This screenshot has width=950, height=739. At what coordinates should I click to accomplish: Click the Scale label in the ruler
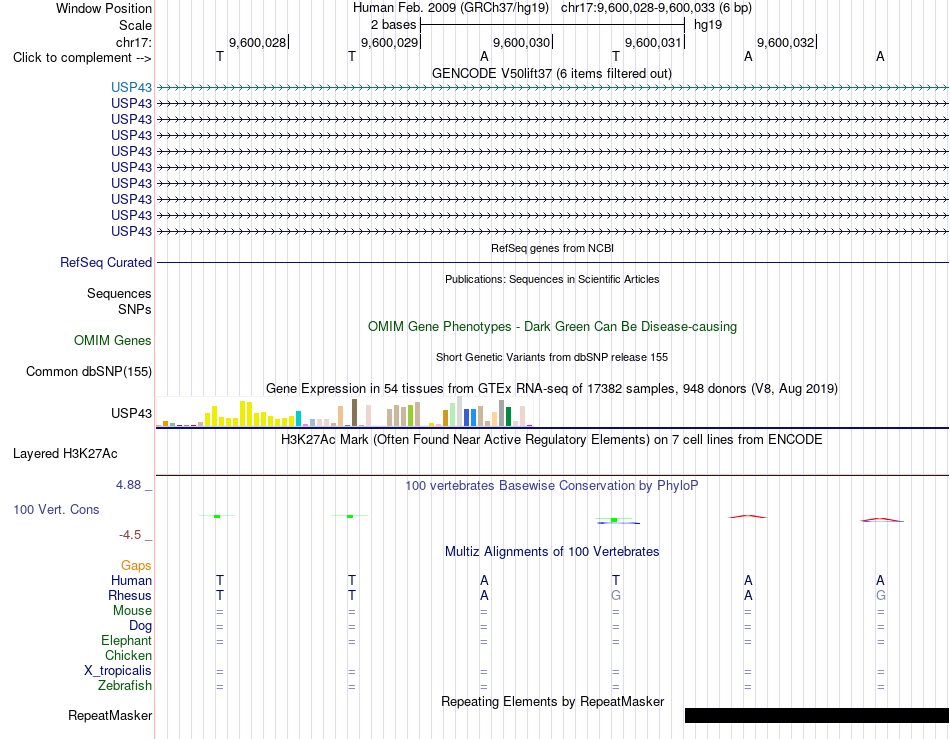(x=135, y=25)
